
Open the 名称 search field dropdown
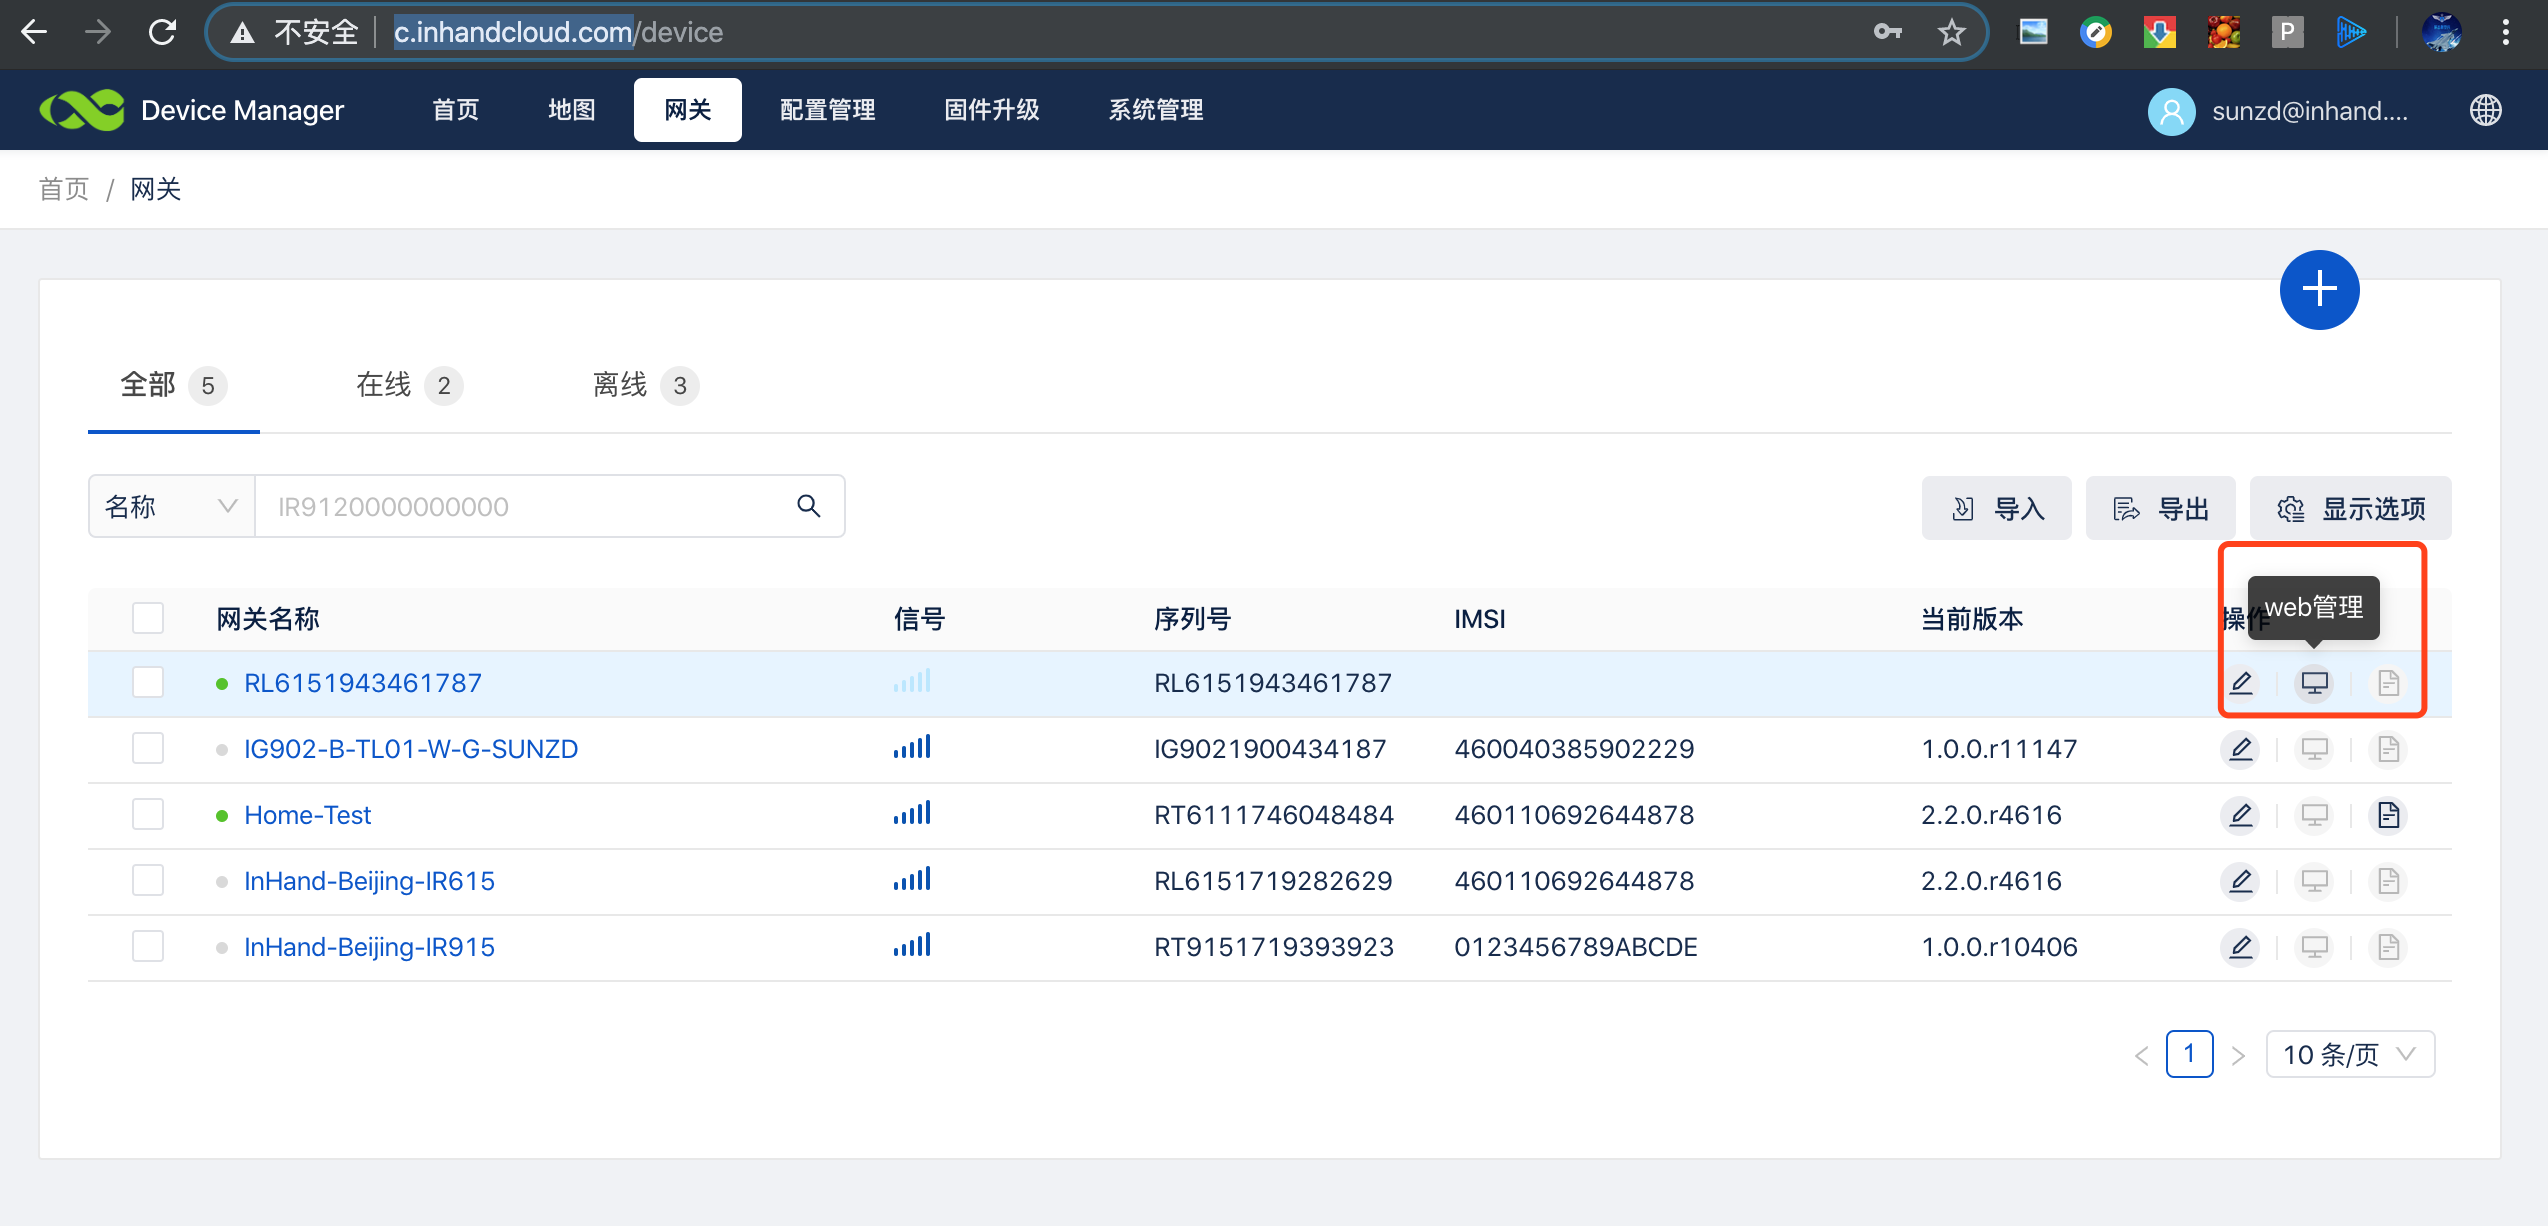(x=171, y=506)
